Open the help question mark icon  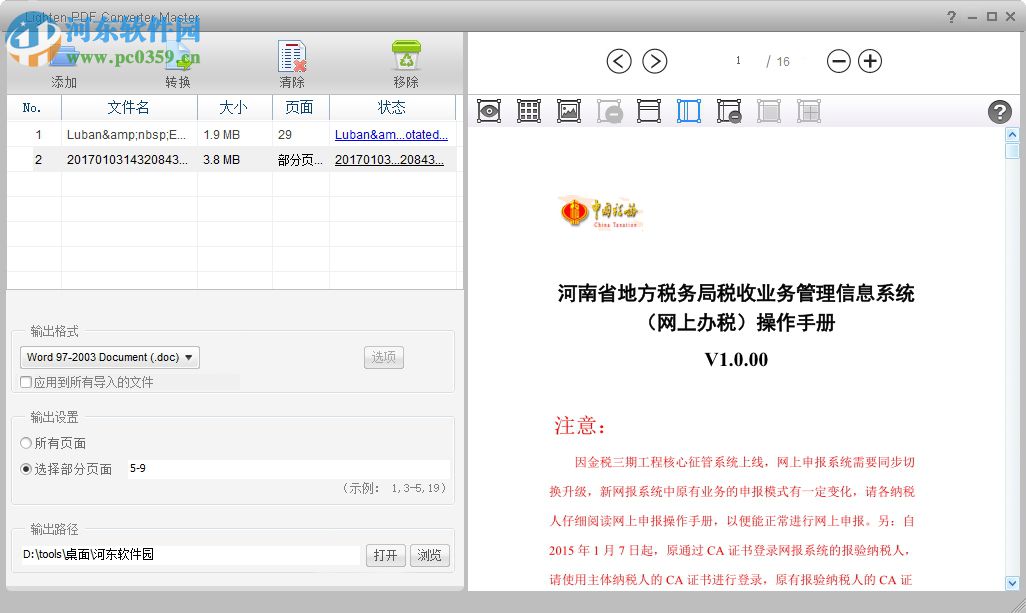tap(1000, 112)
